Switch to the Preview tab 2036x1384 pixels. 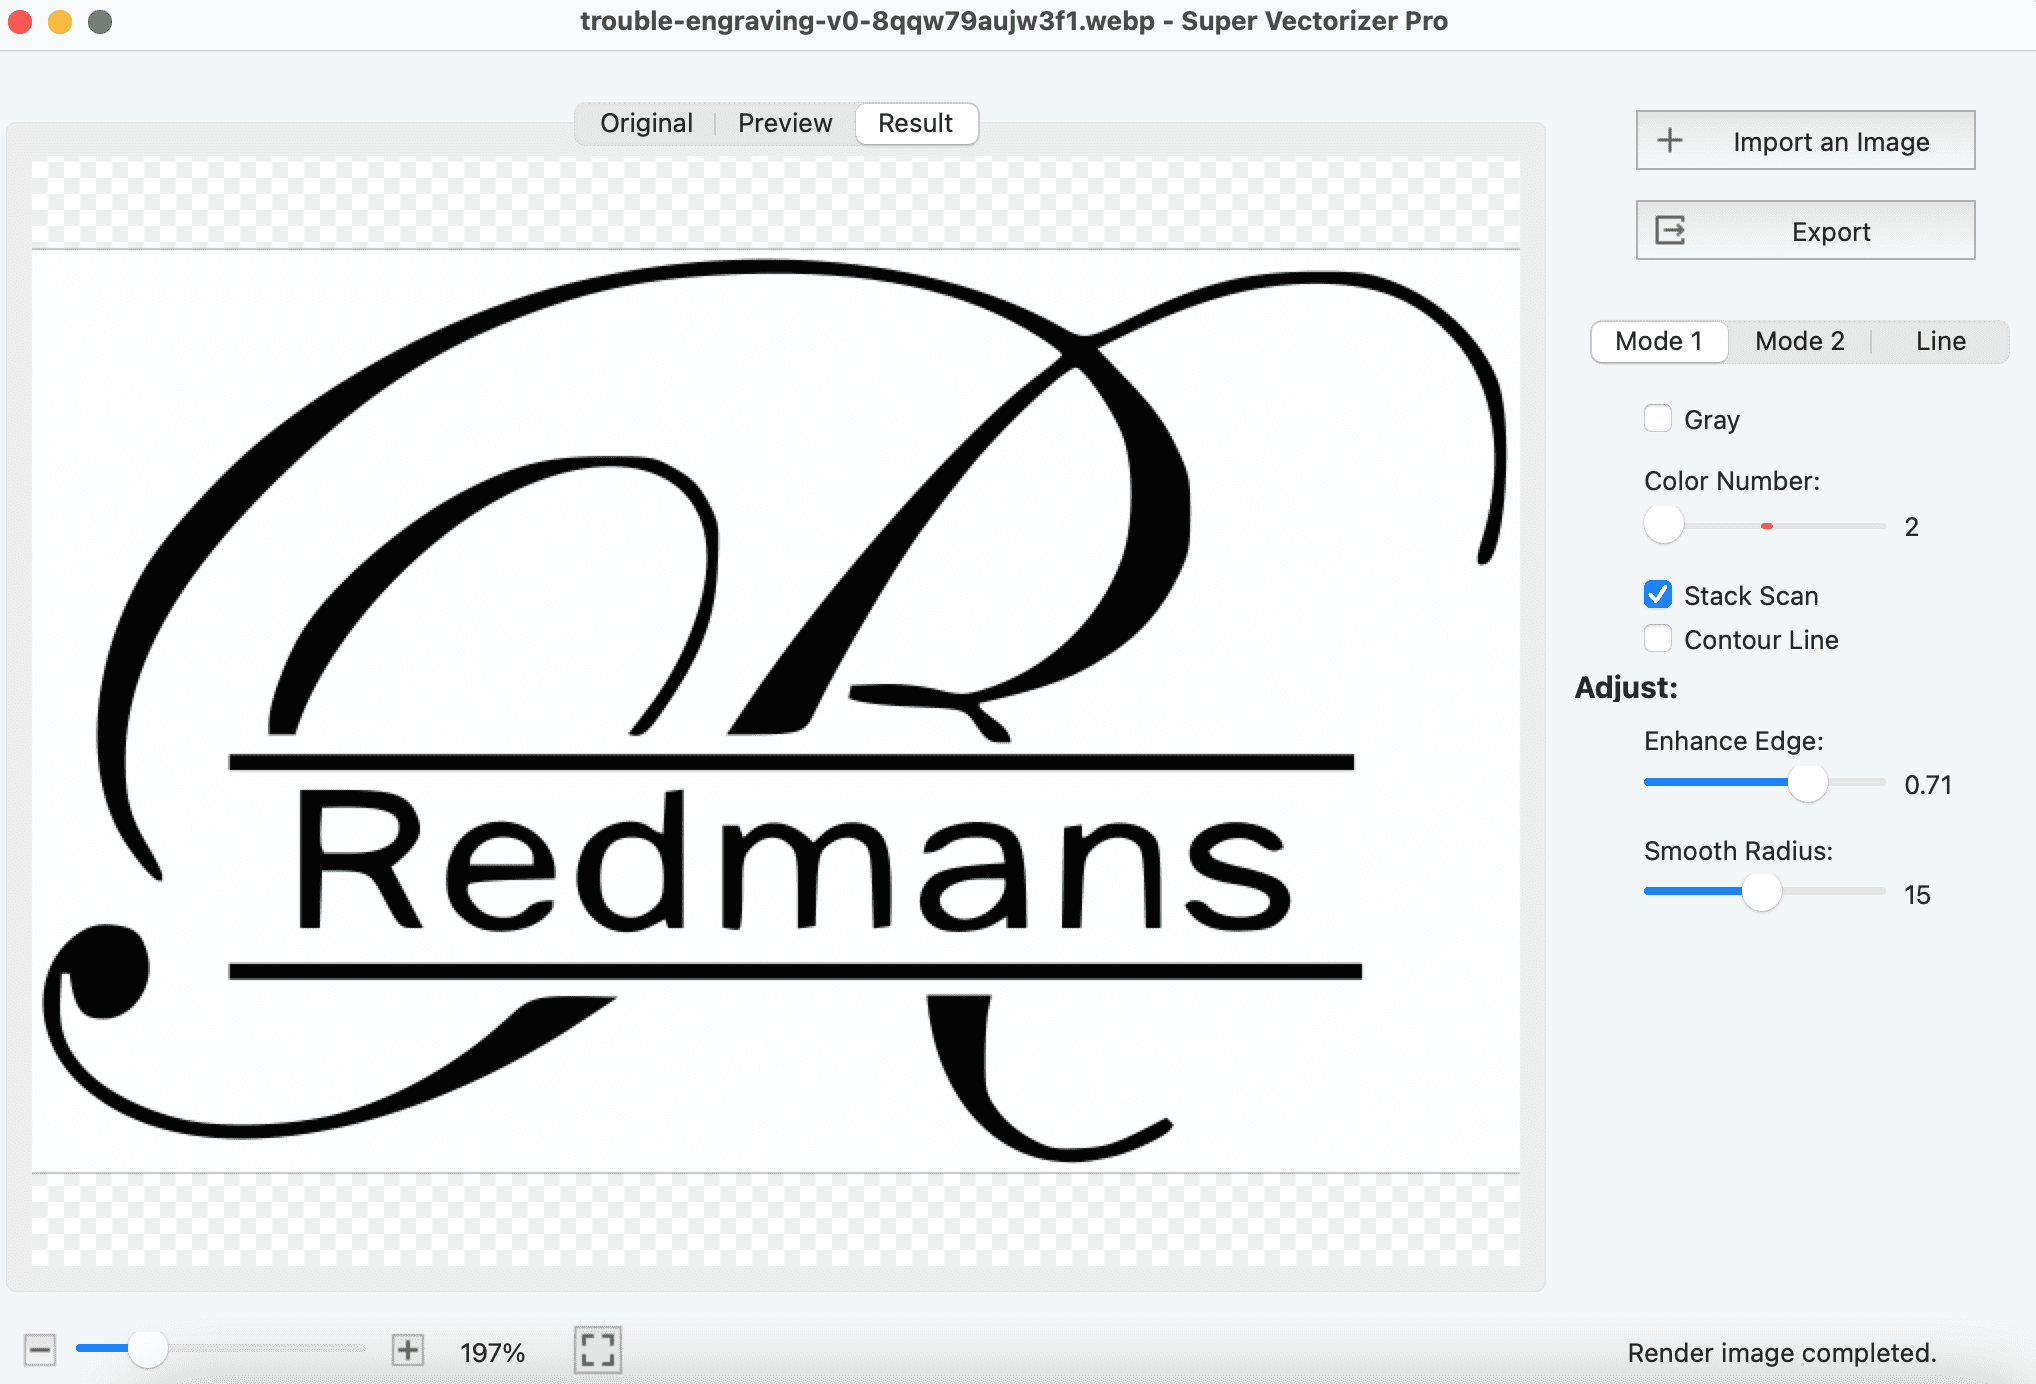click(x=785, y=123)
